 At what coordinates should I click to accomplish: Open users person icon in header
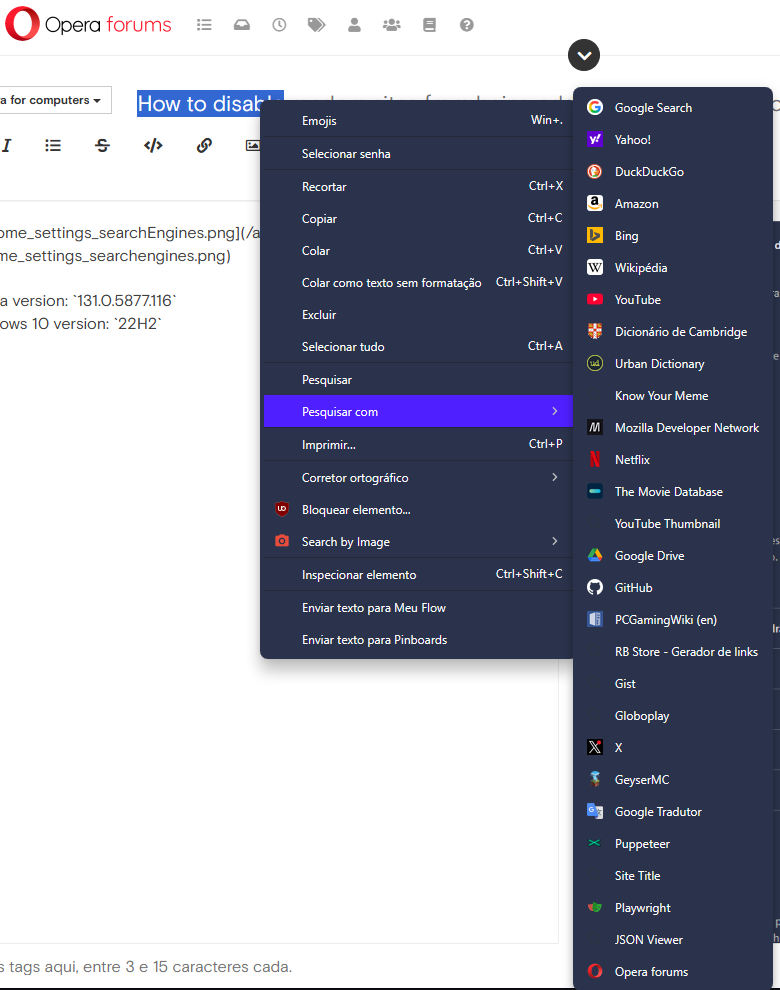click(x=354, y=25)
